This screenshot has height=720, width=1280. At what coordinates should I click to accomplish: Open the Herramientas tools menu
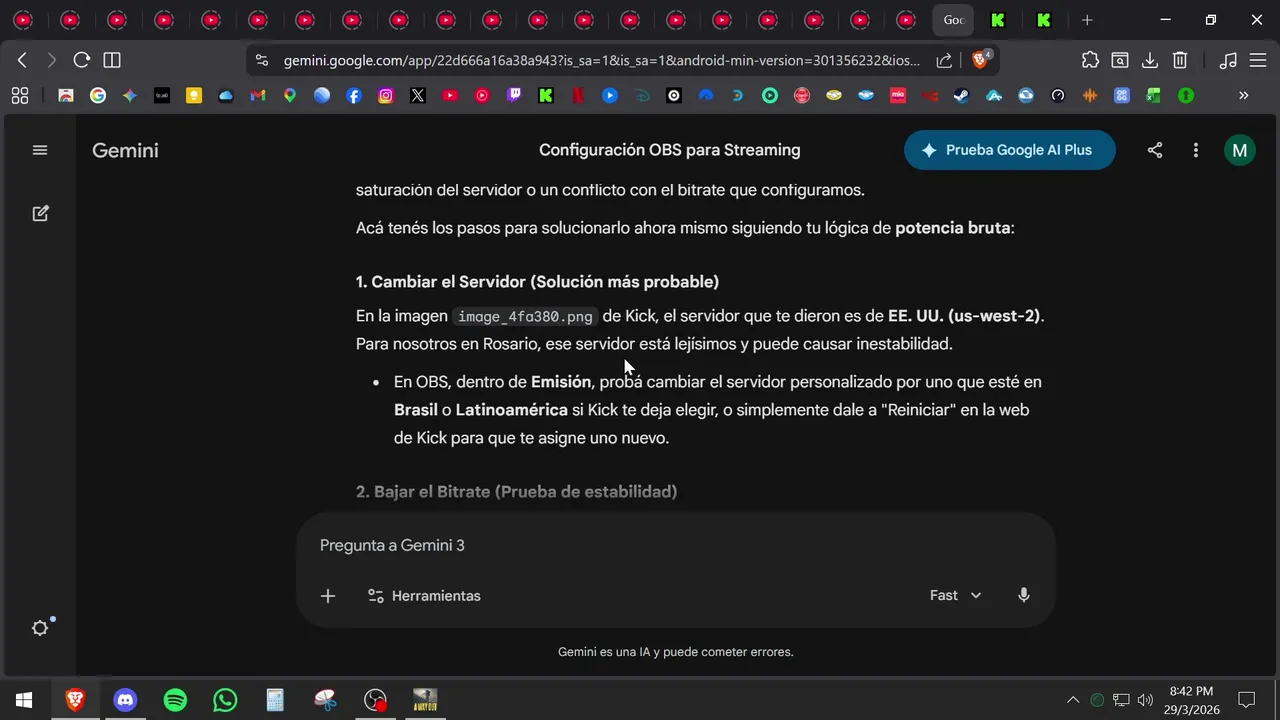(x=424, y=596)
